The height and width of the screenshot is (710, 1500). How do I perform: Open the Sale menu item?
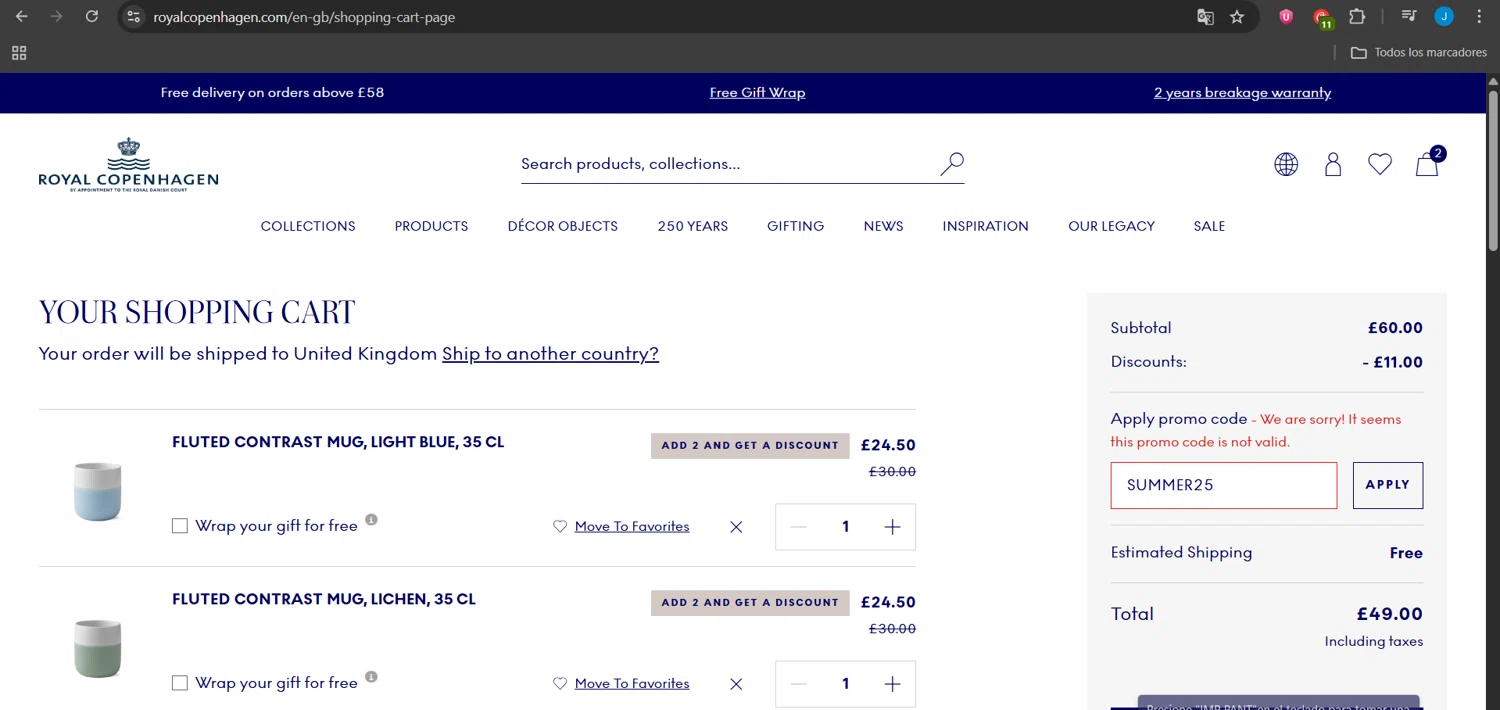1209,226
